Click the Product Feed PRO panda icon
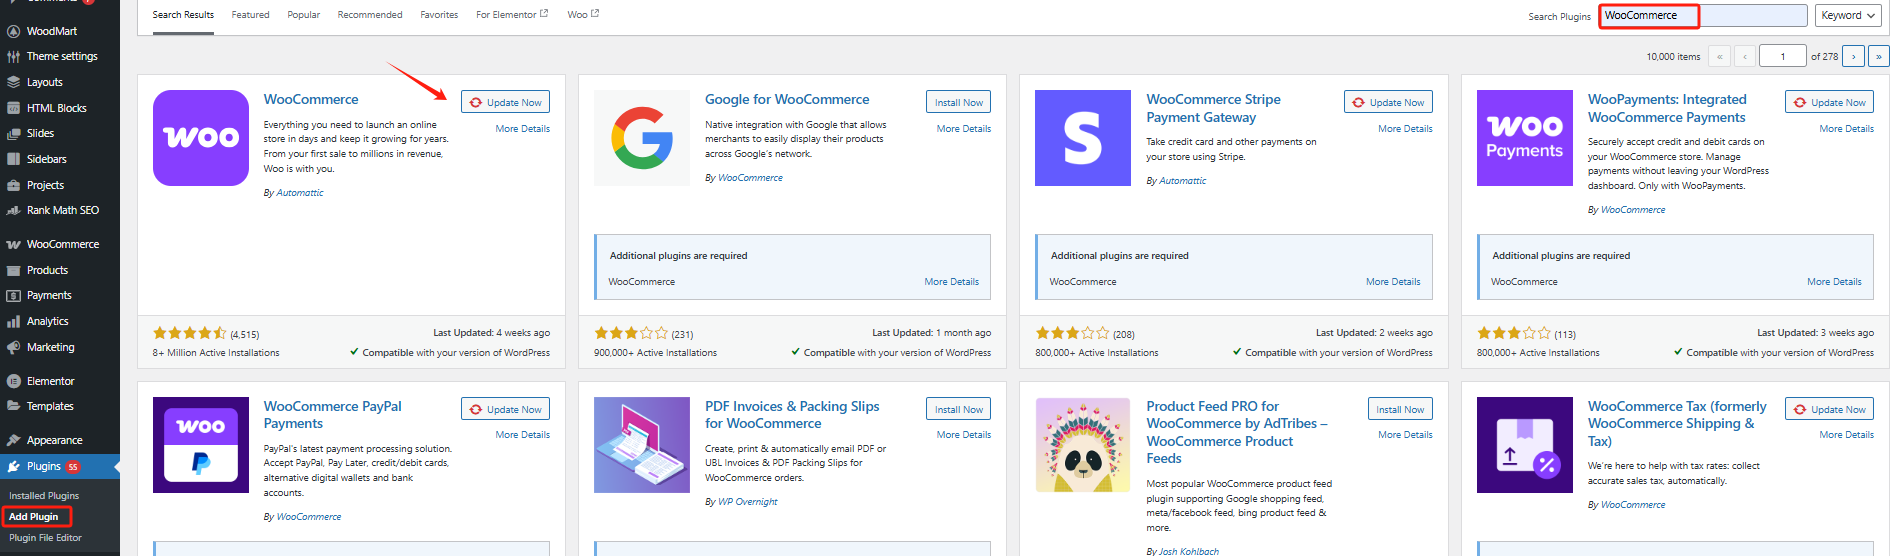The width and height of the screenshot is (1890, 556). tap(1083, 445)
